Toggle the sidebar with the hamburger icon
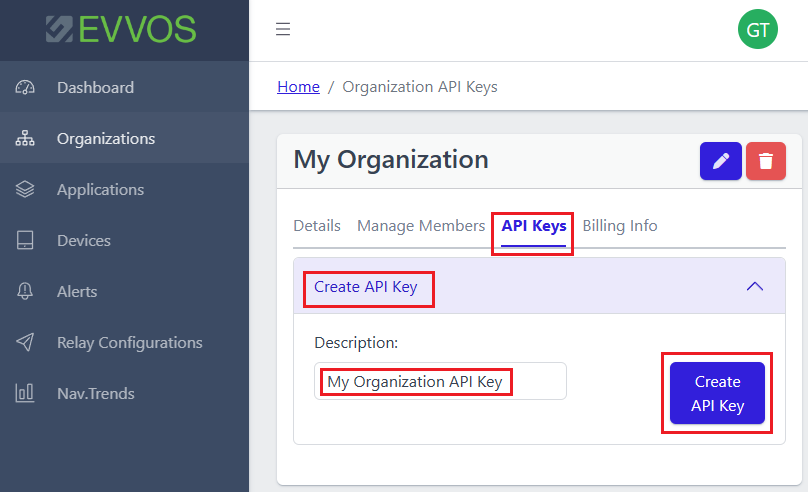 283,29
